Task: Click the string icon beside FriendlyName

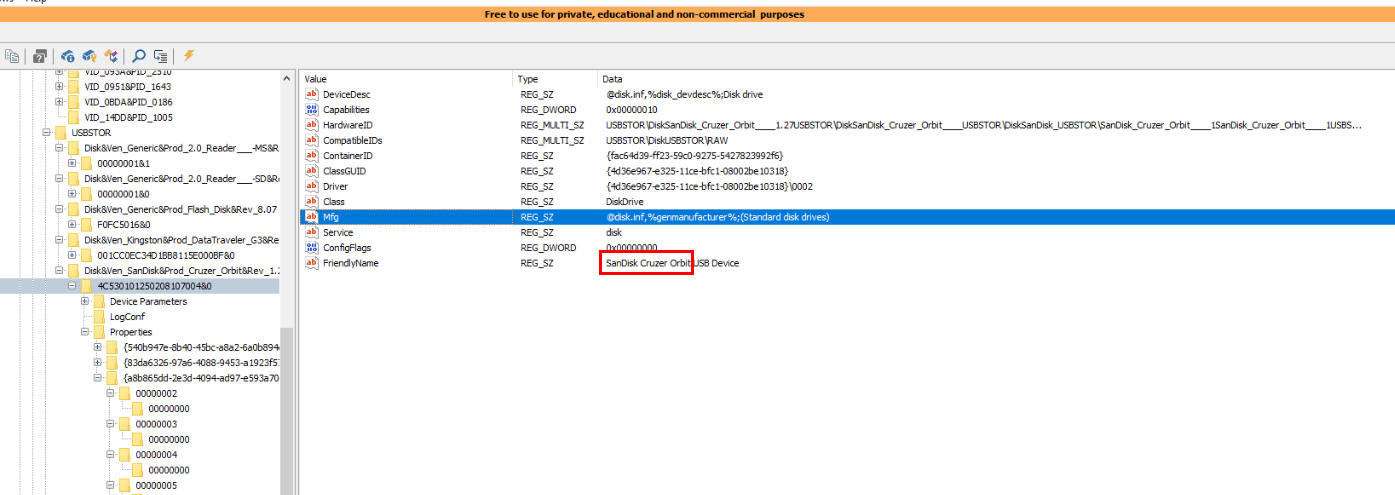Action: pyautogui.click(x=311, y=263)
